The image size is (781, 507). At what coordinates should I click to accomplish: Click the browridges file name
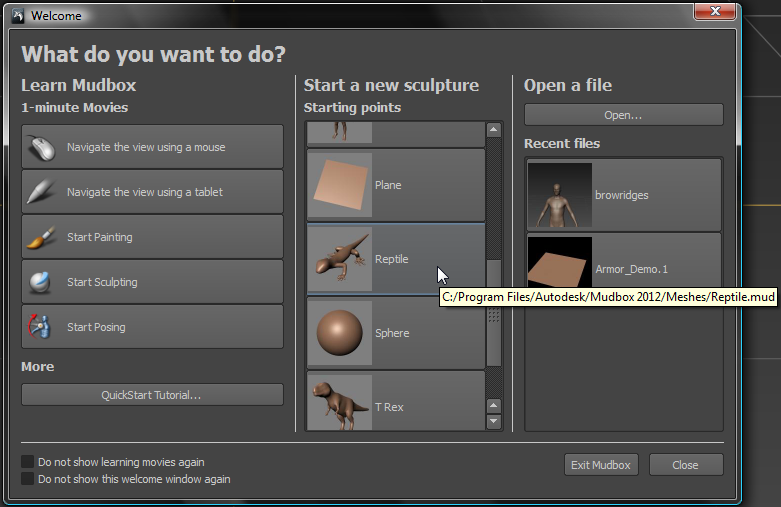click(622, 195)
